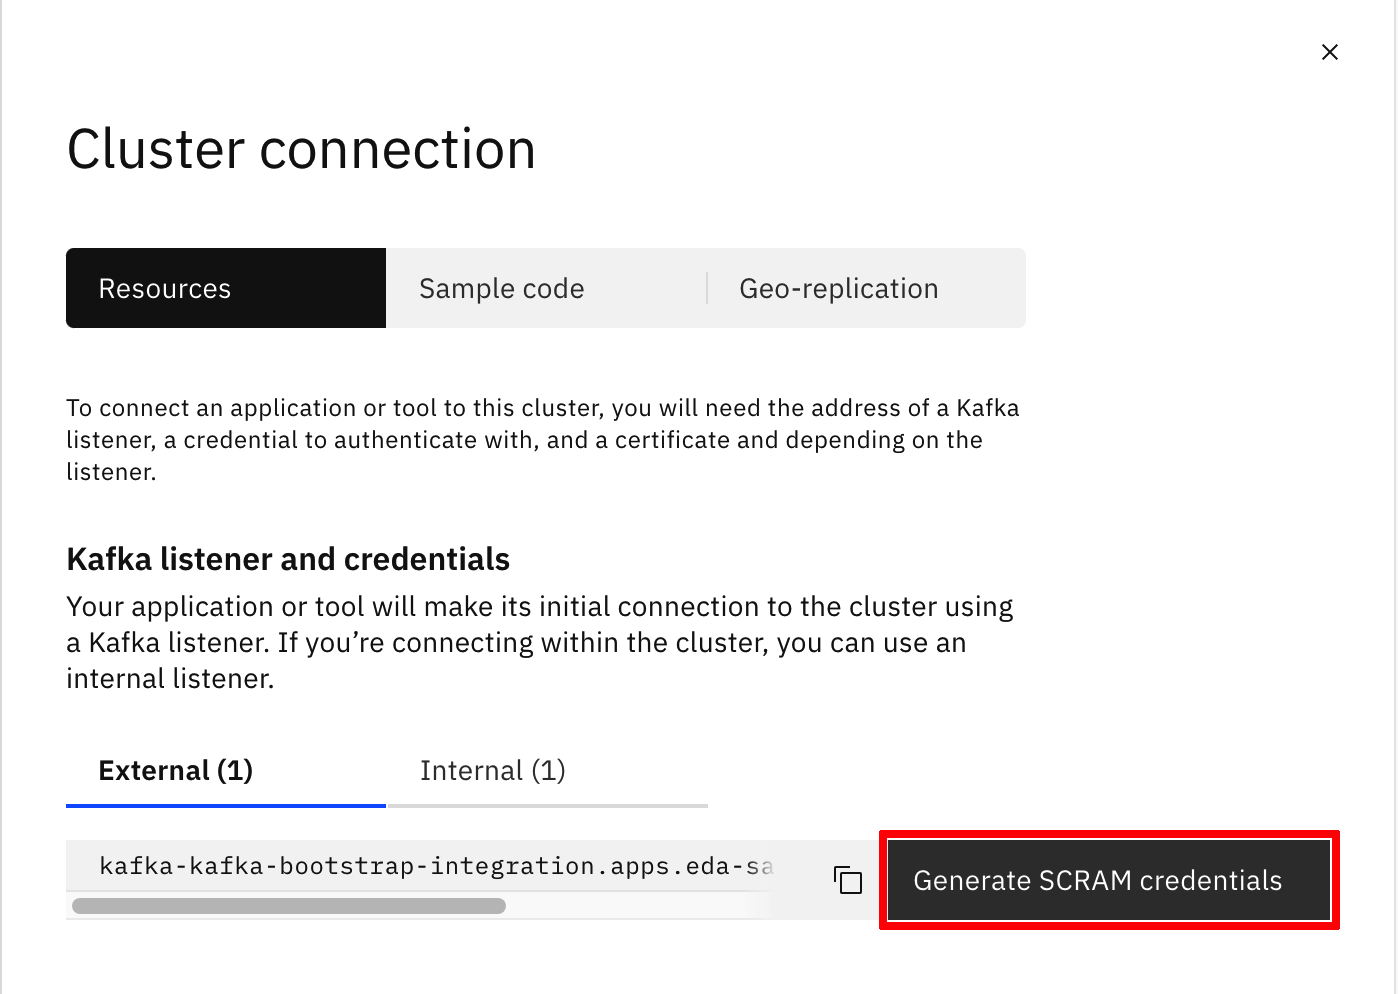Click Generate SCRAM credentials button

point(1109,880)
